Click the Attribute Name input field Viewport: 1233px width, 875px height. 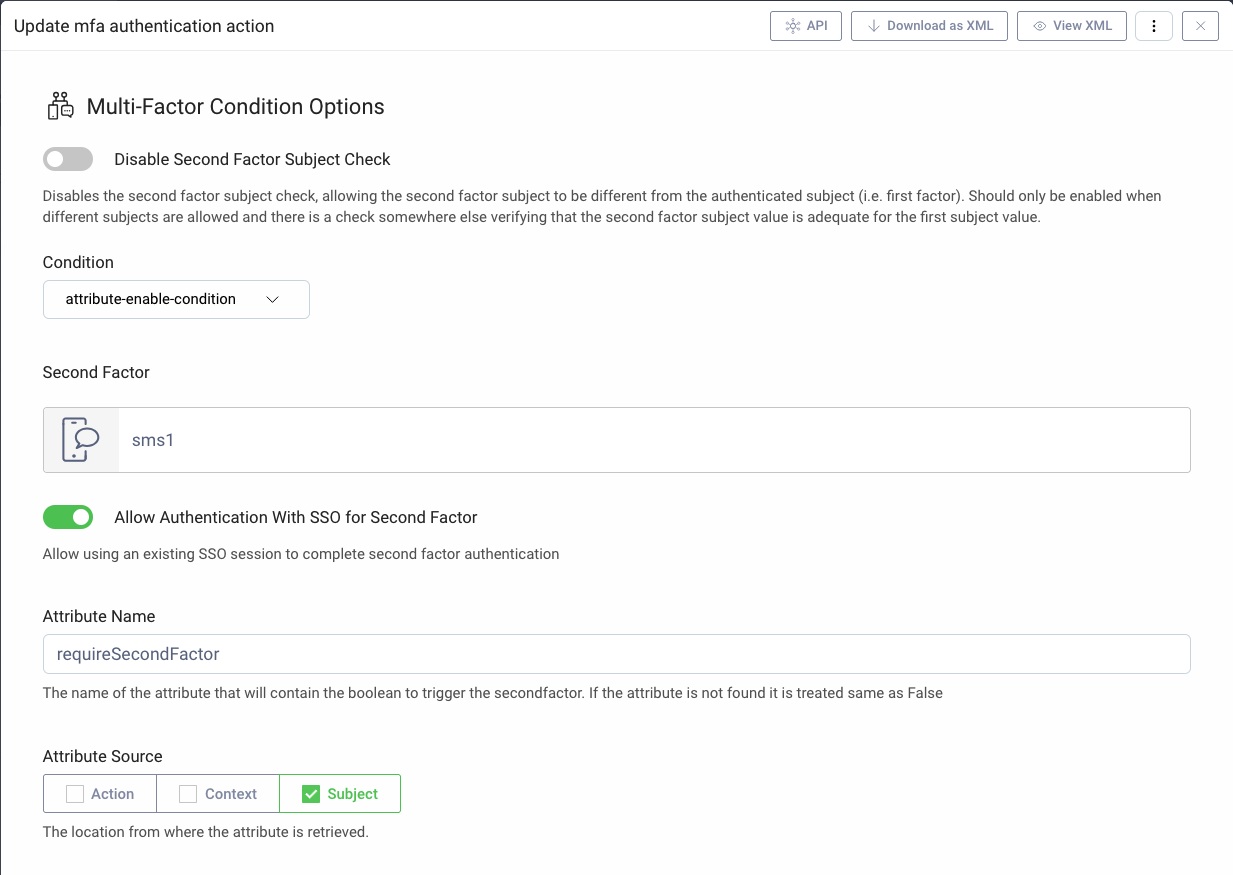click(x=616, y=654)
